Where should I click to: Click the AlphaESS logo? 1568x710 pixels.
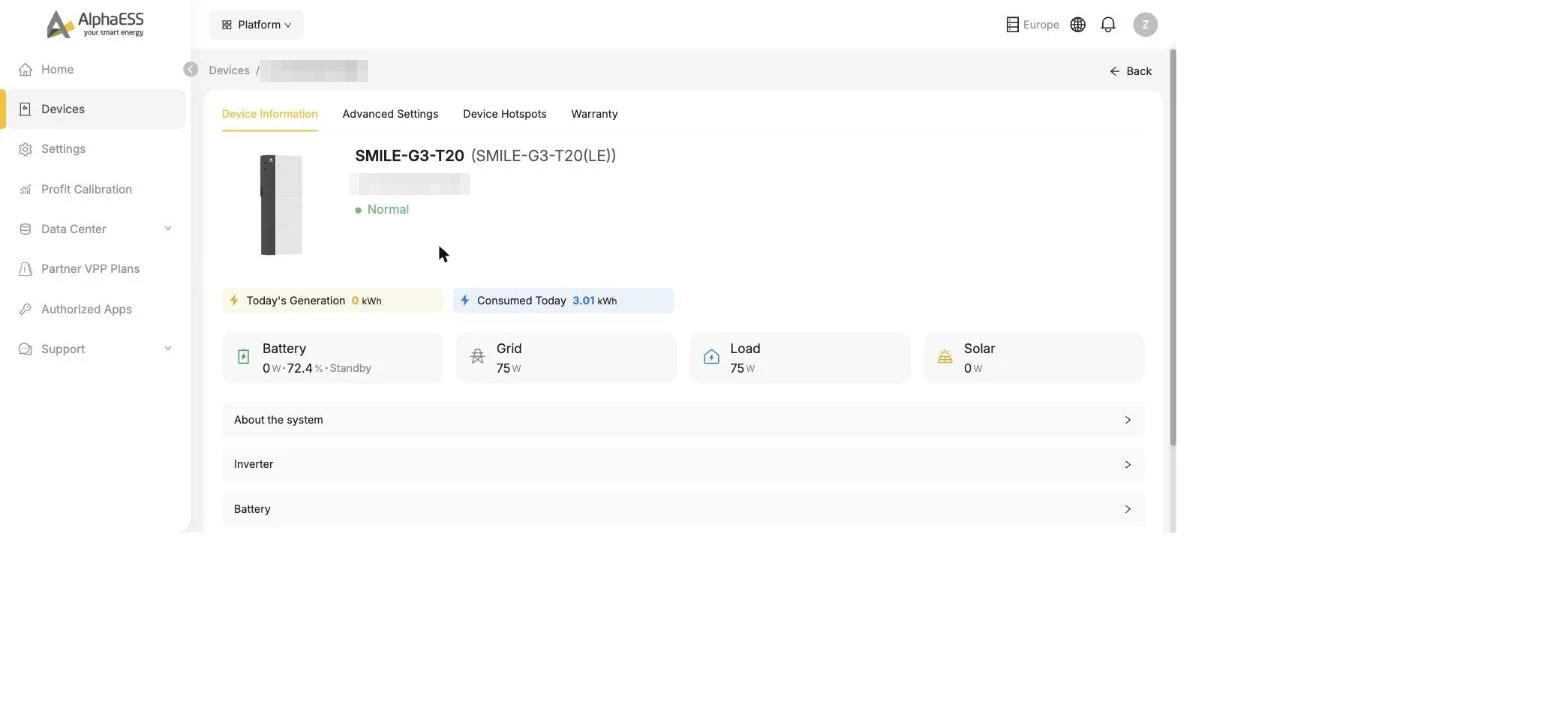click(95, 24)
